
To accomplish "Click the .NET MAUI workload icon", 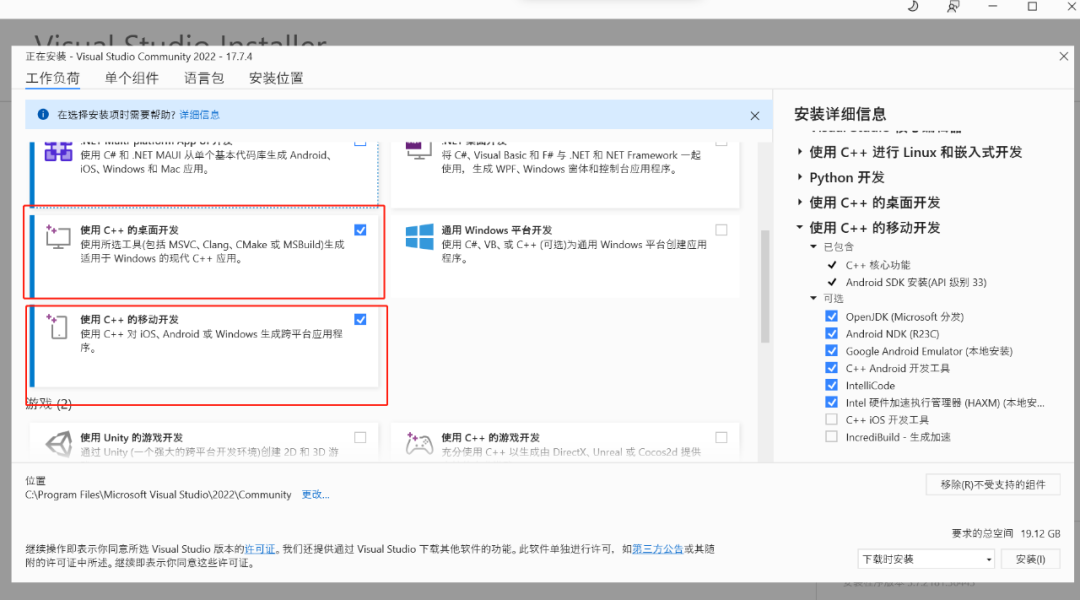I will pos(59,151).
